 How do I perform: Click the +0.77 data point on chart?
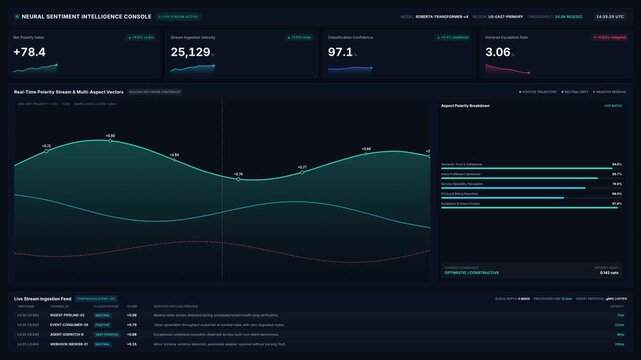point(302,172)
